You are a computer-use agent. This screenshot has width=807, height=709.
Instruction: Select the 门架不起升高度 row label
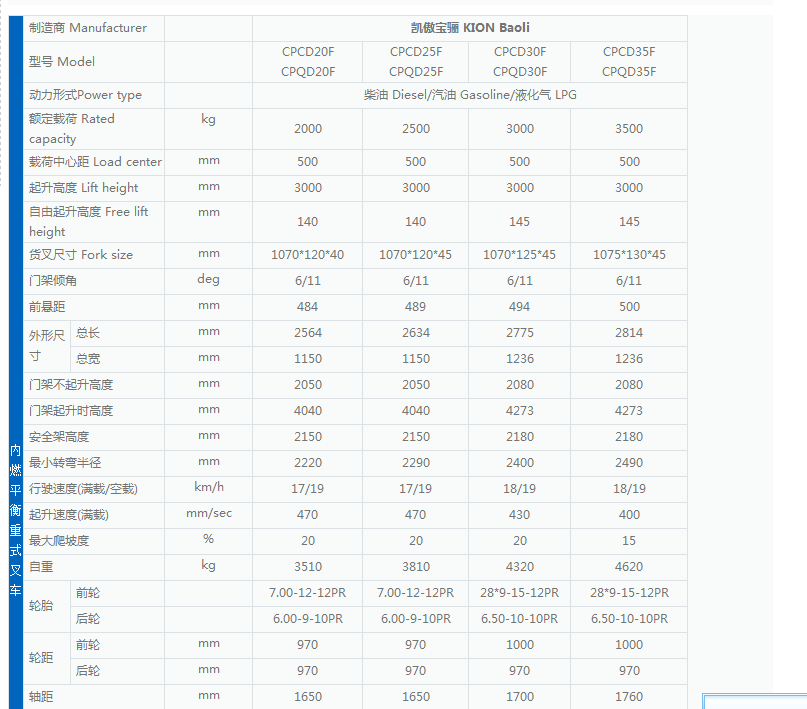point(71,385)
